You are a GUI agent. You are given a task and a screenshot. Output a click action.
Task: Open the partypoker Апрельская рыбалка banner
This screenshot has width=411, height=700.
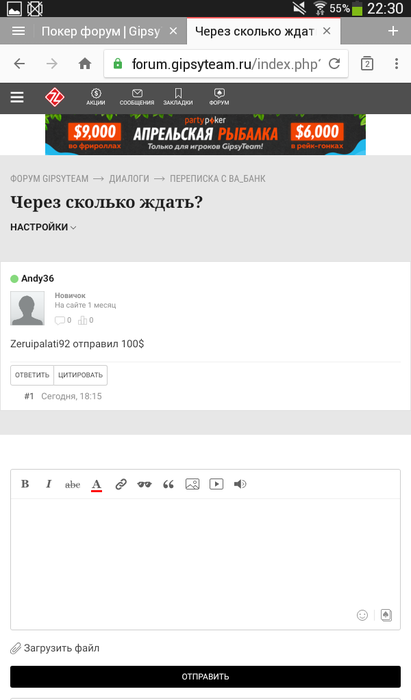pyautogui.click(x=205, y=134)
